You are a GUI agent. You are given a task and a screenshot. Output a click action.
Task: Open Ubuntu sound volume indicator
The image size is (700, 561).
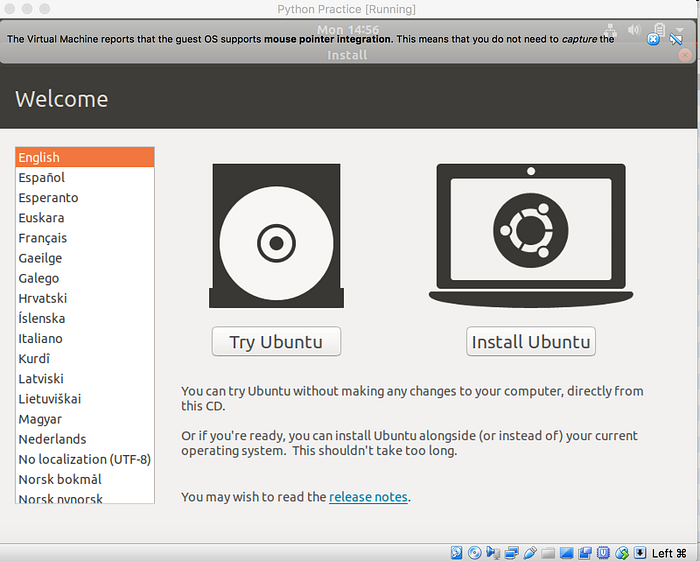[x=633, y=29]
